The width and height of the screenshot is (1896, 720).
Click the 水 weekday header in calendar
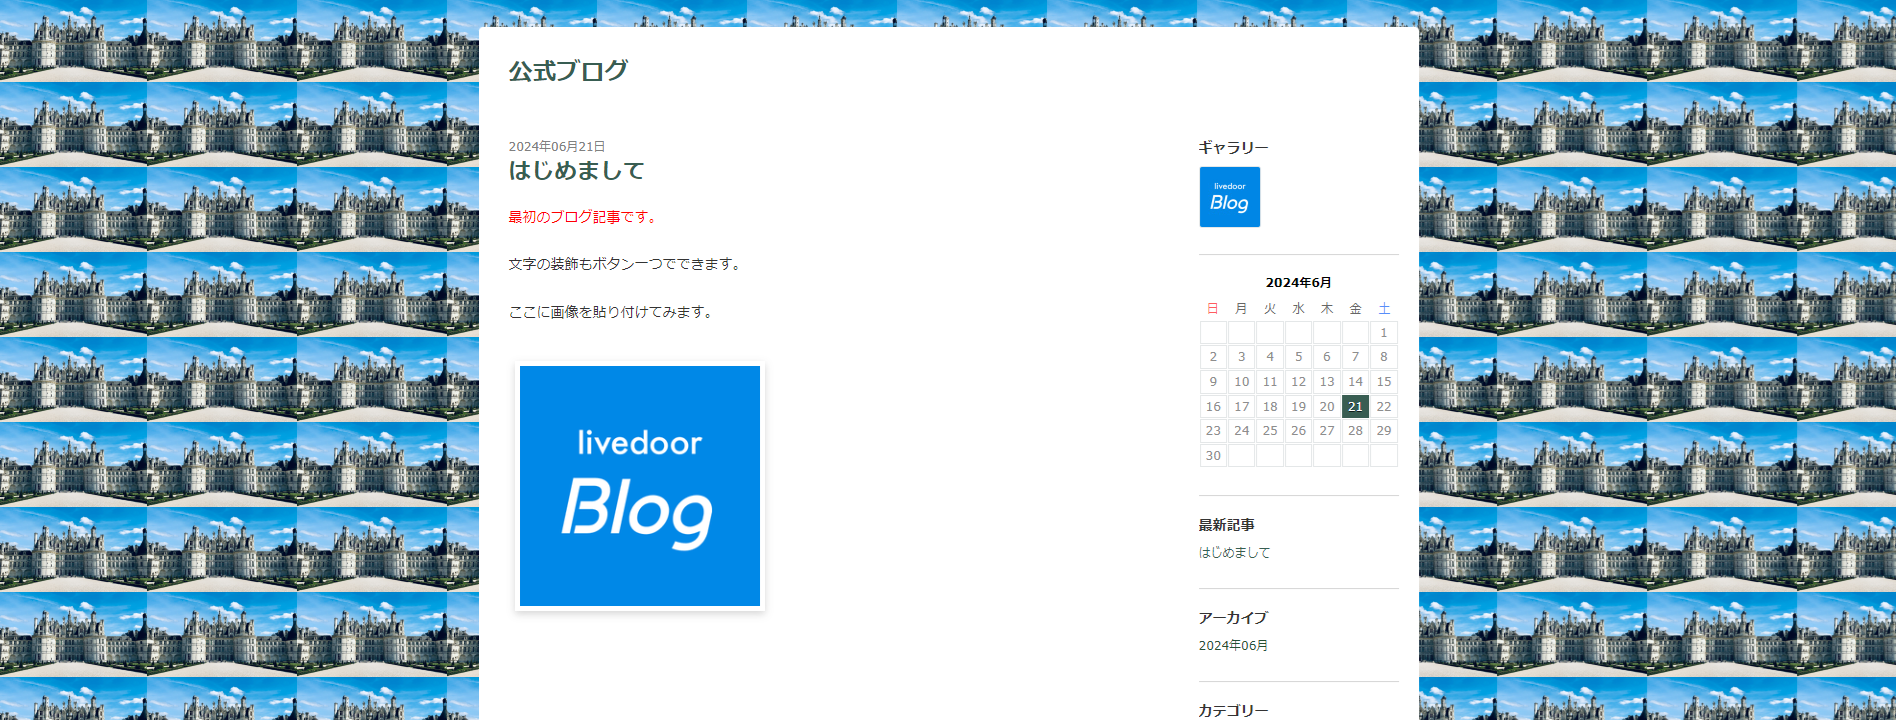(x=1298, y=309)
